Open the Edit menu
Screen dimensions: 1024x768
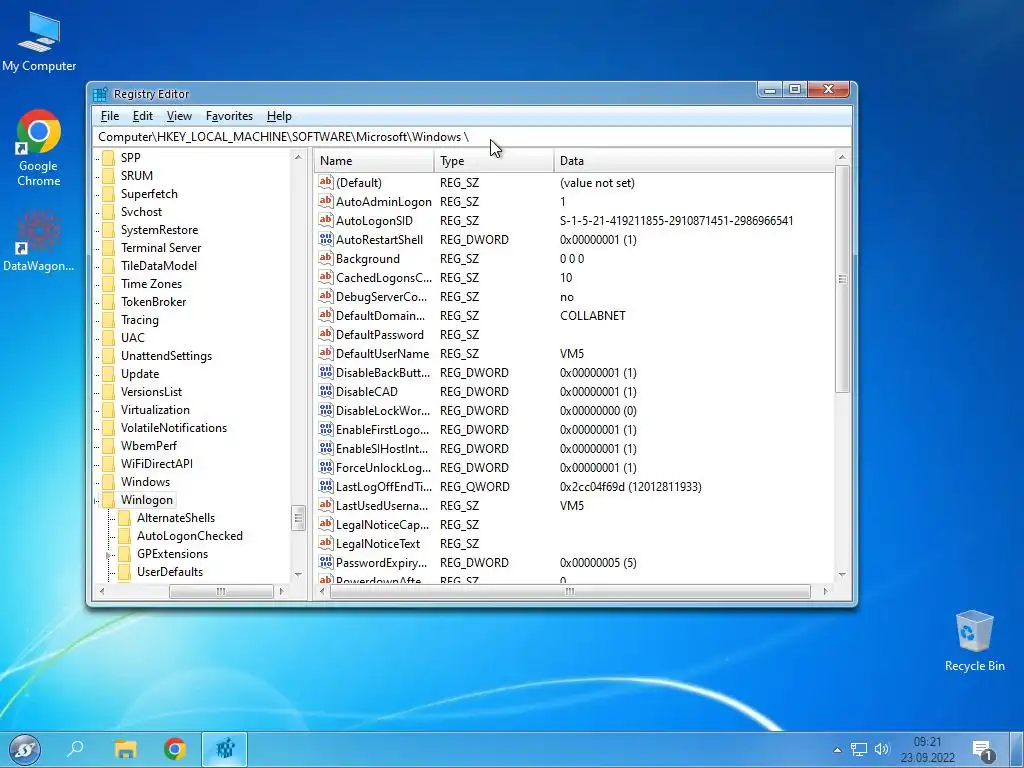(142, 116)
